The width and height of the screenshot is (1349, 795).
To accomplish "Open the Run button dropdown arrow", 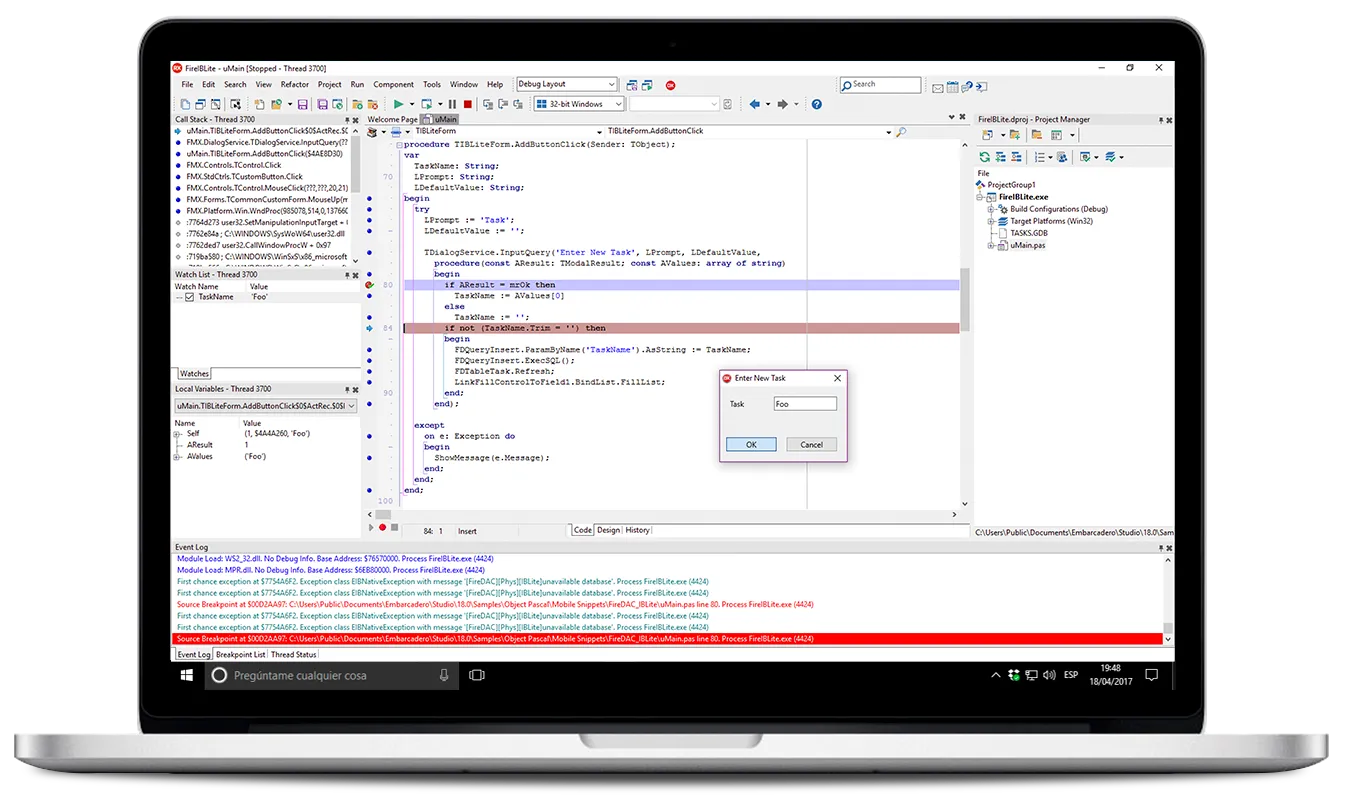I will (x=411, y=104).
